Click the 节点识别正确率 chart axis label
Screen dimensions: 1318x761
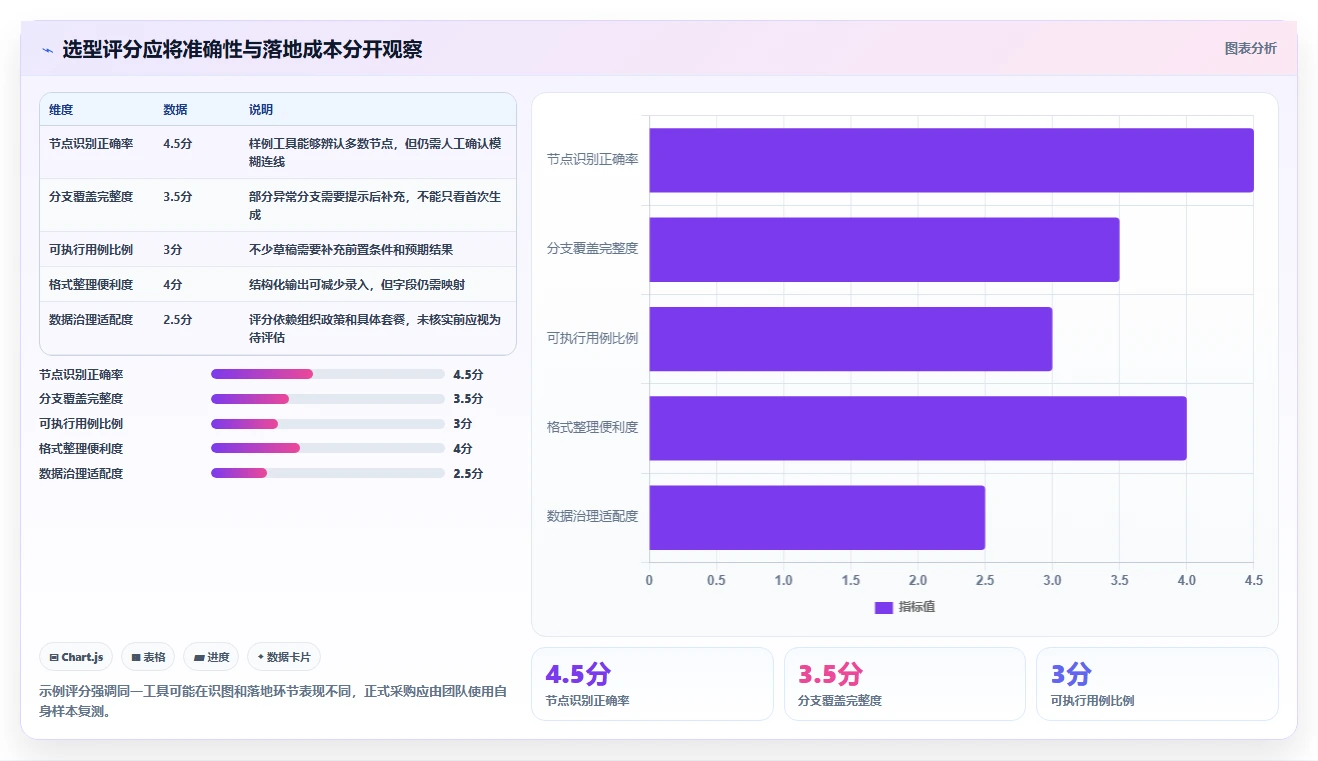(592, 159)
